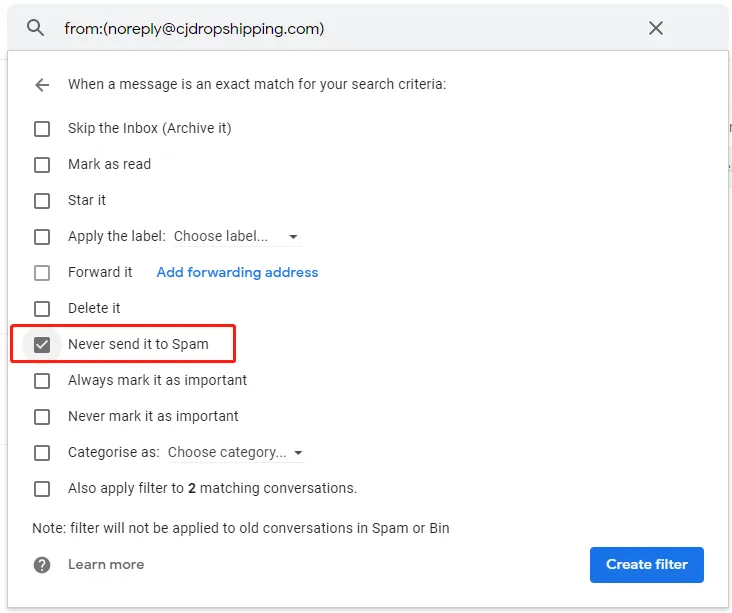Tick the Star it checkbox
The image size is (732, 613).
coord(42,201)
